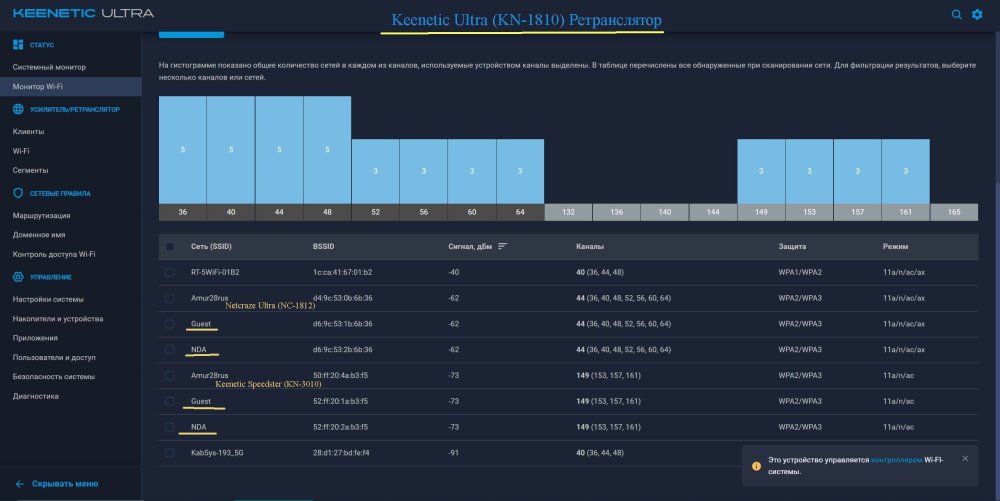The image size is (1000, 501).
Task: Filter by channel 149 label
Action: [761, 212]
